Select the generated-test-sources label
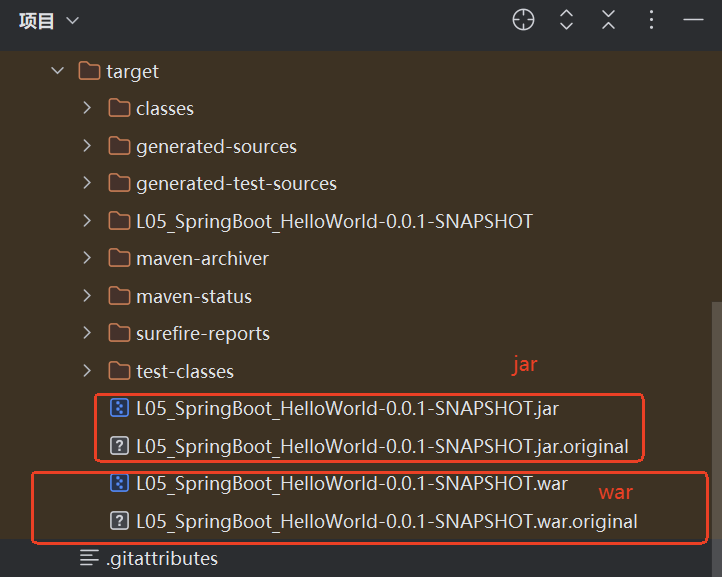Image resolution: width=722 pixels, height=577 pixels. point(236,184)
